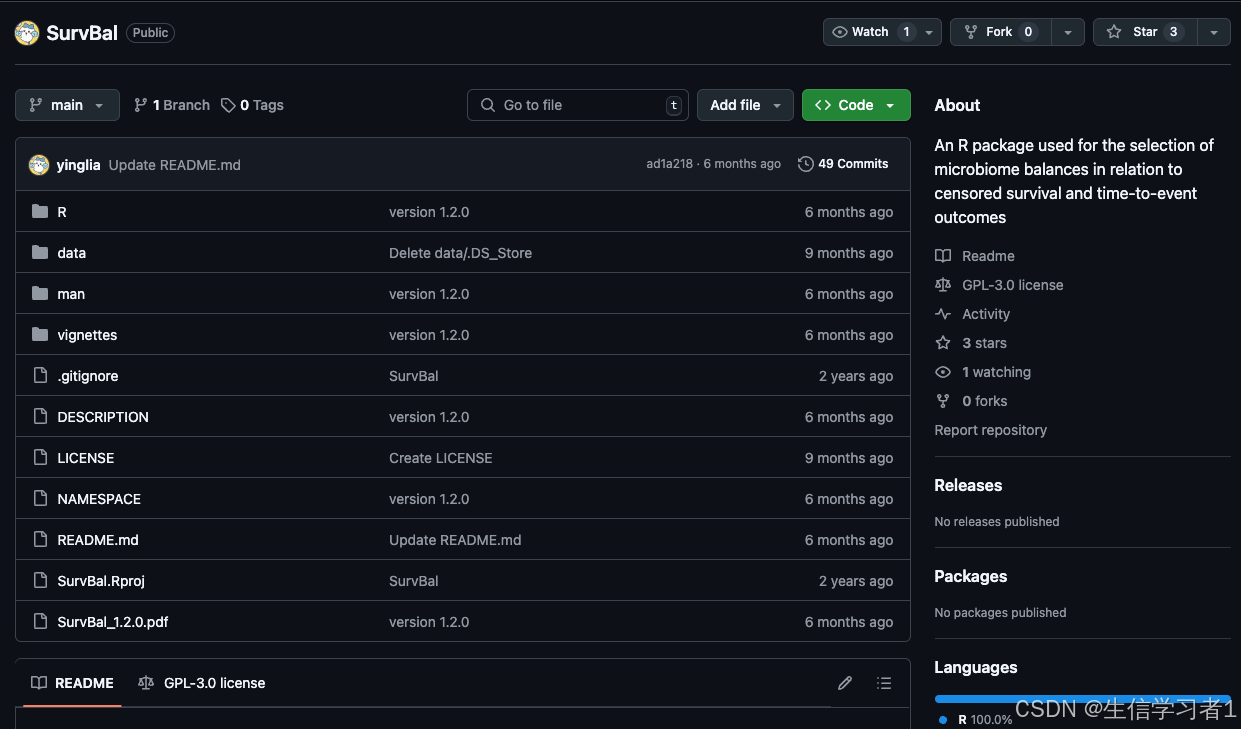
Task: Open the Releases heading link
Action: coord(968,485)
